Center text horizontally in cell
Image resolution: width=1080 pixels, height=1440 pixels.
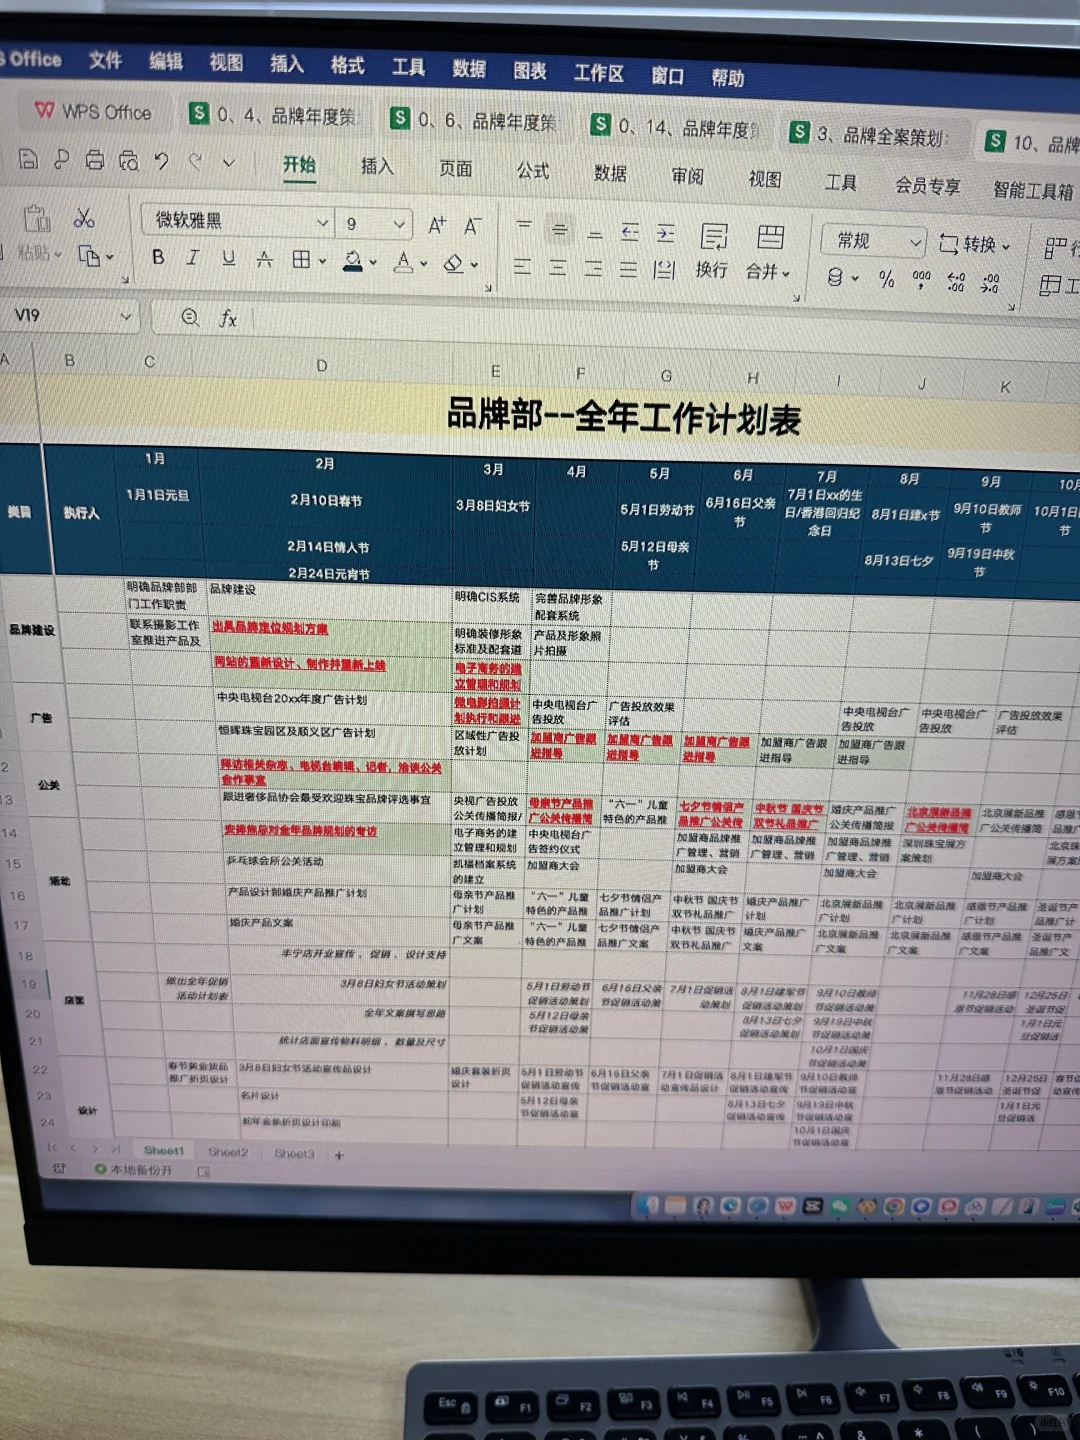[558, 267]
